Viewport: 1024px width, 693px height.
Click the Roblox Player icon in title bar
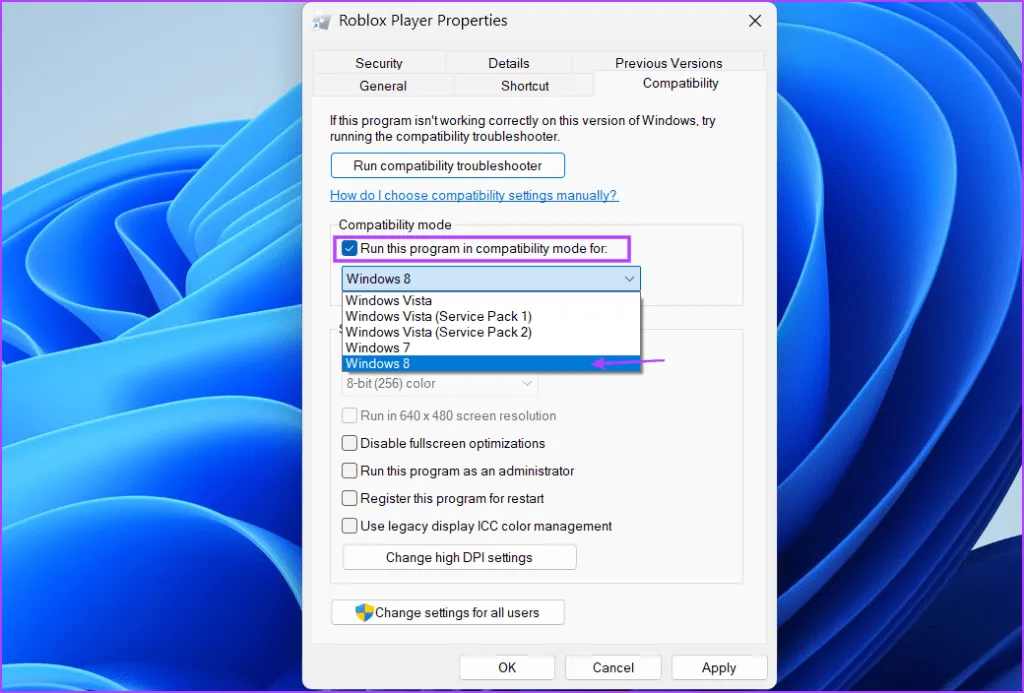pos(322,21)
